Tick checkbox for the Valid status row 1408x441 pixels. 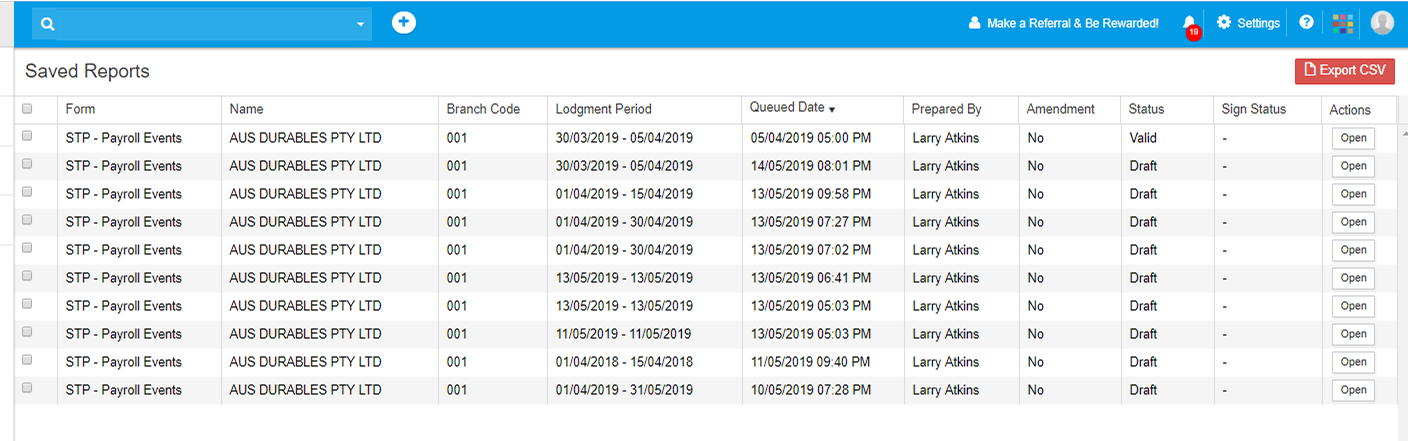click(27, 136)
